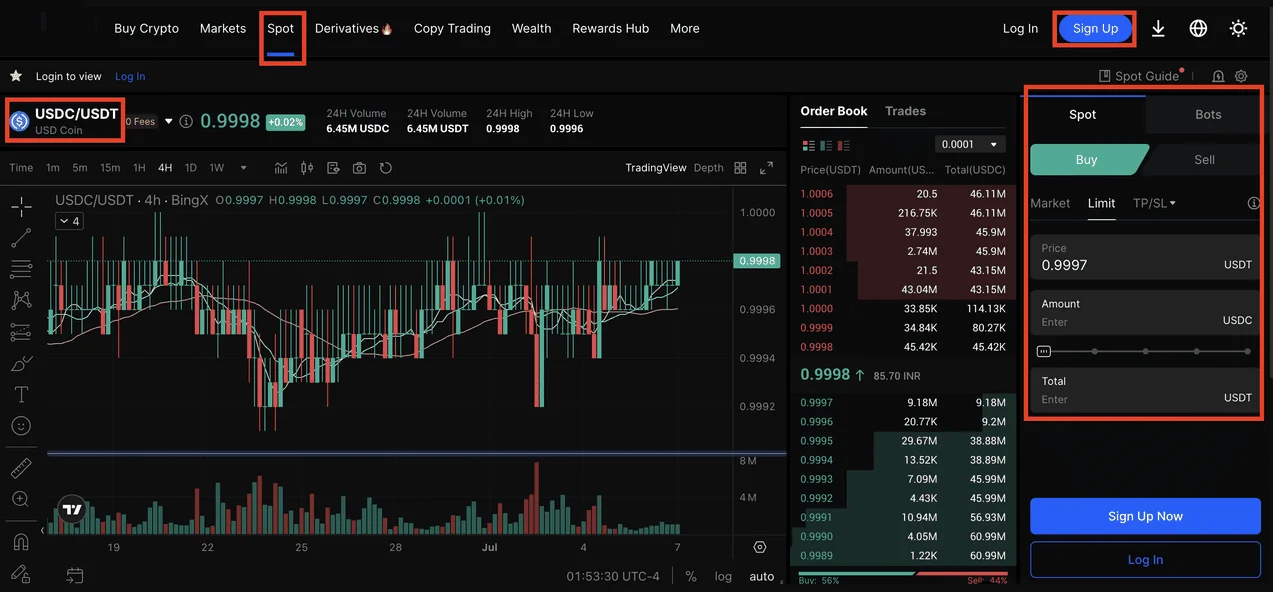The height and width of the screenshot is (592, 1273).
Task: Open the more timeframes dropdown
Action: pos(243,168)
